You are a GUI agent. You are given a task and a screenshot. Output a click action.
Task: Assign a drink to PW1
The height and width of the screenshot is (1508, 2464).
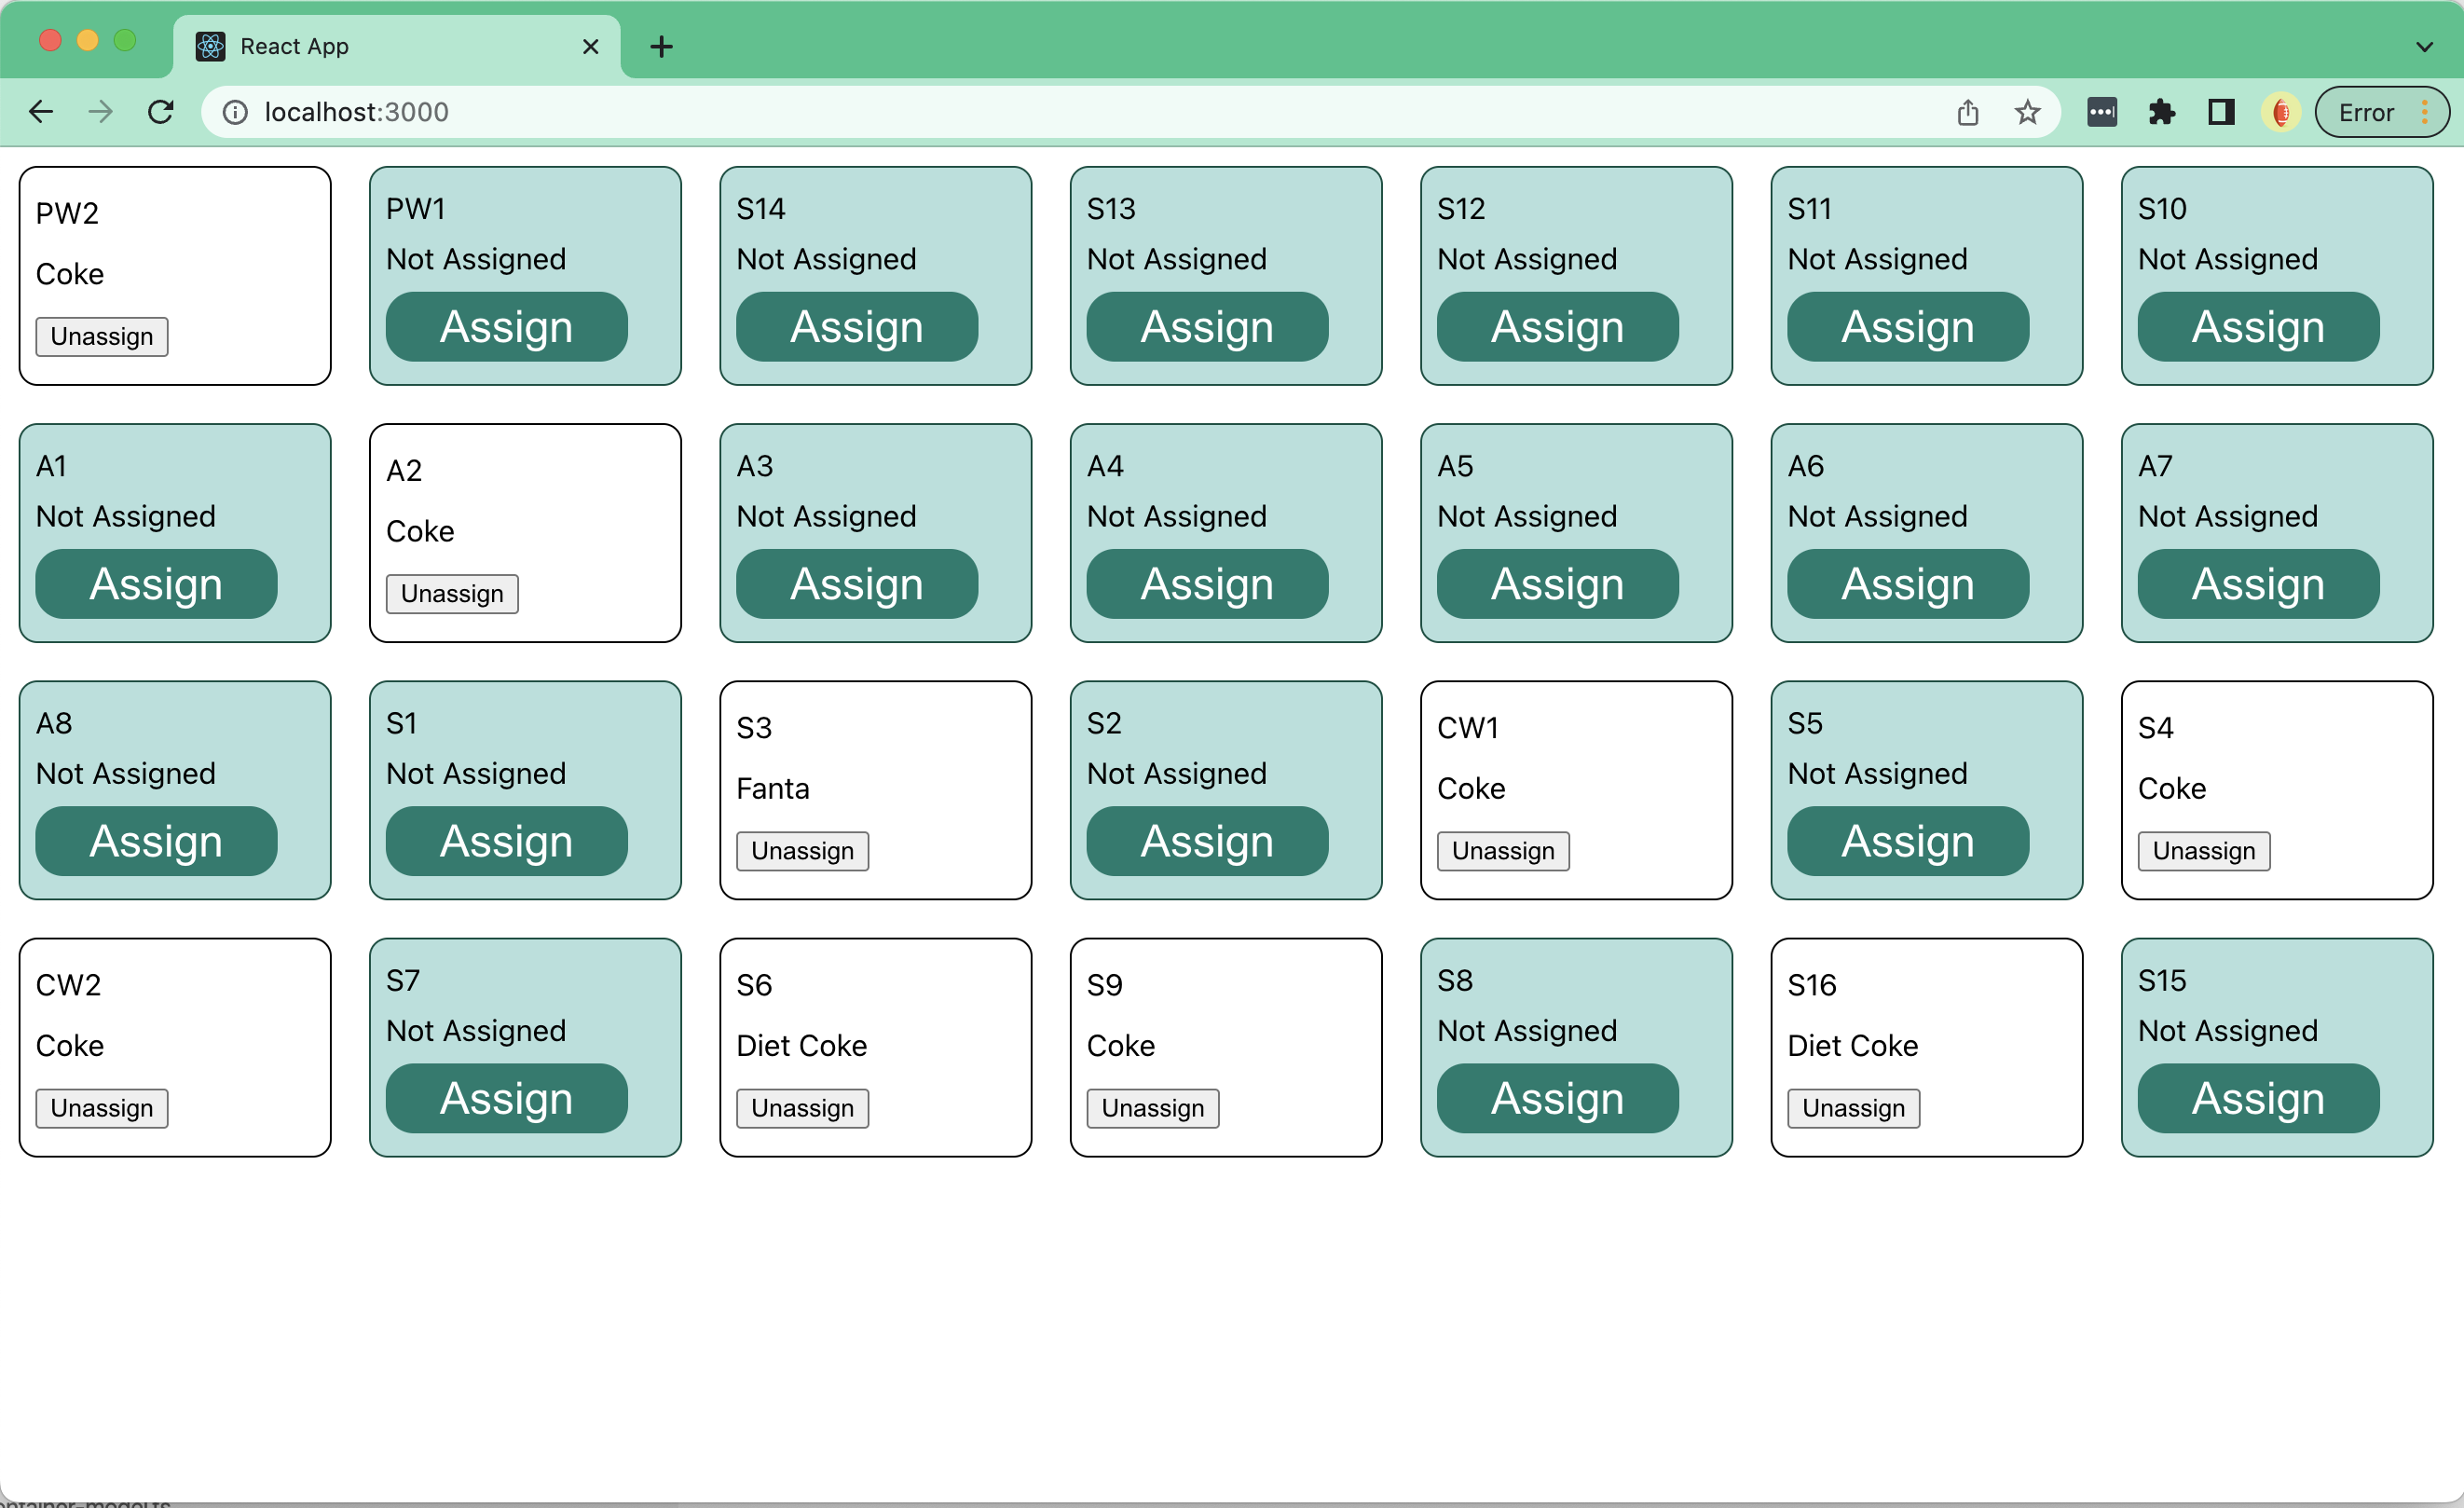507,327
